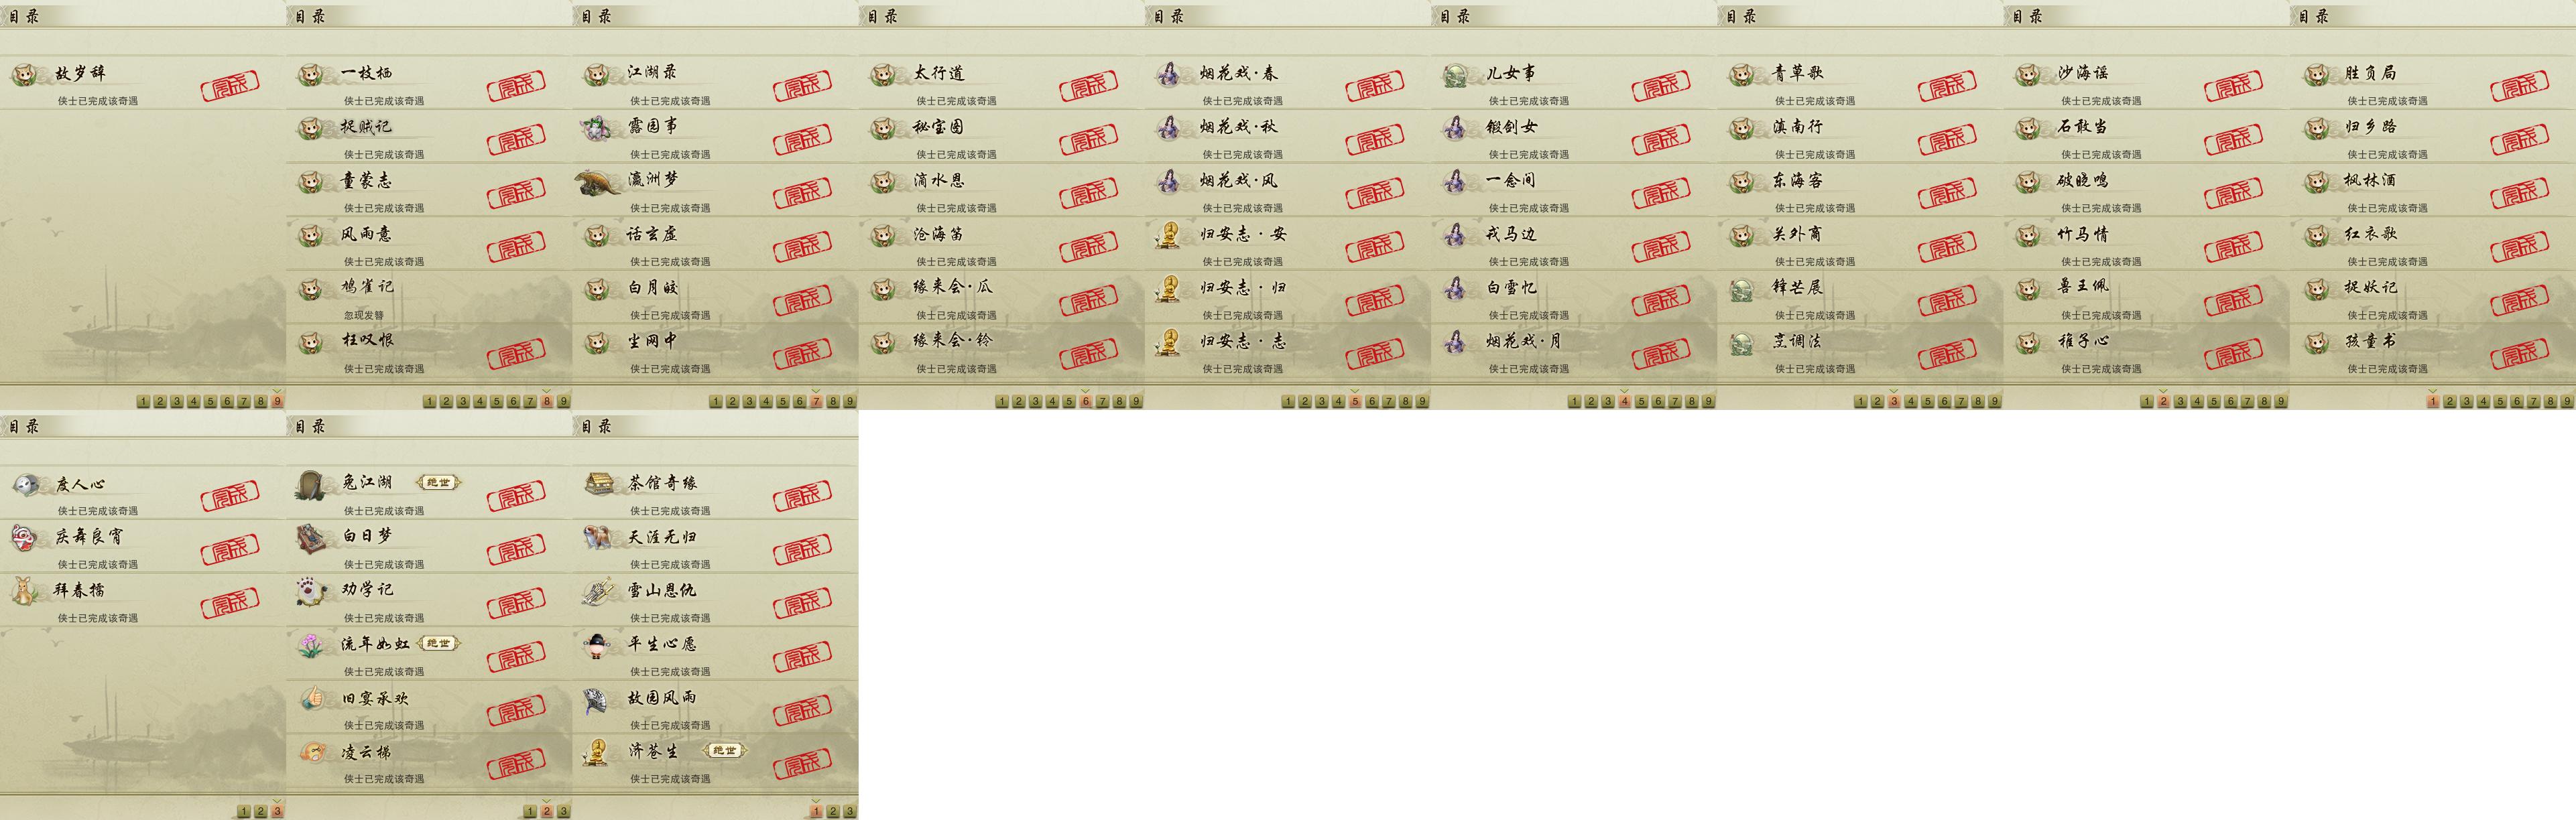This screenshot has width=2576, height=820.
Task: Select the 锋芒展 adventure entry
Action: (1860, 297)
